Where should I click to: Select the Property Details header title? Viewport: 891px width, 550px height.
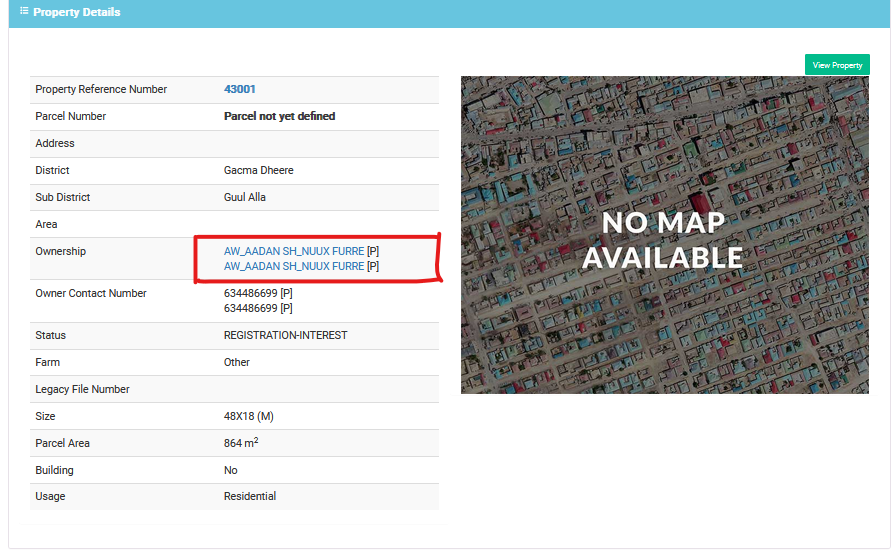[77, 12]
